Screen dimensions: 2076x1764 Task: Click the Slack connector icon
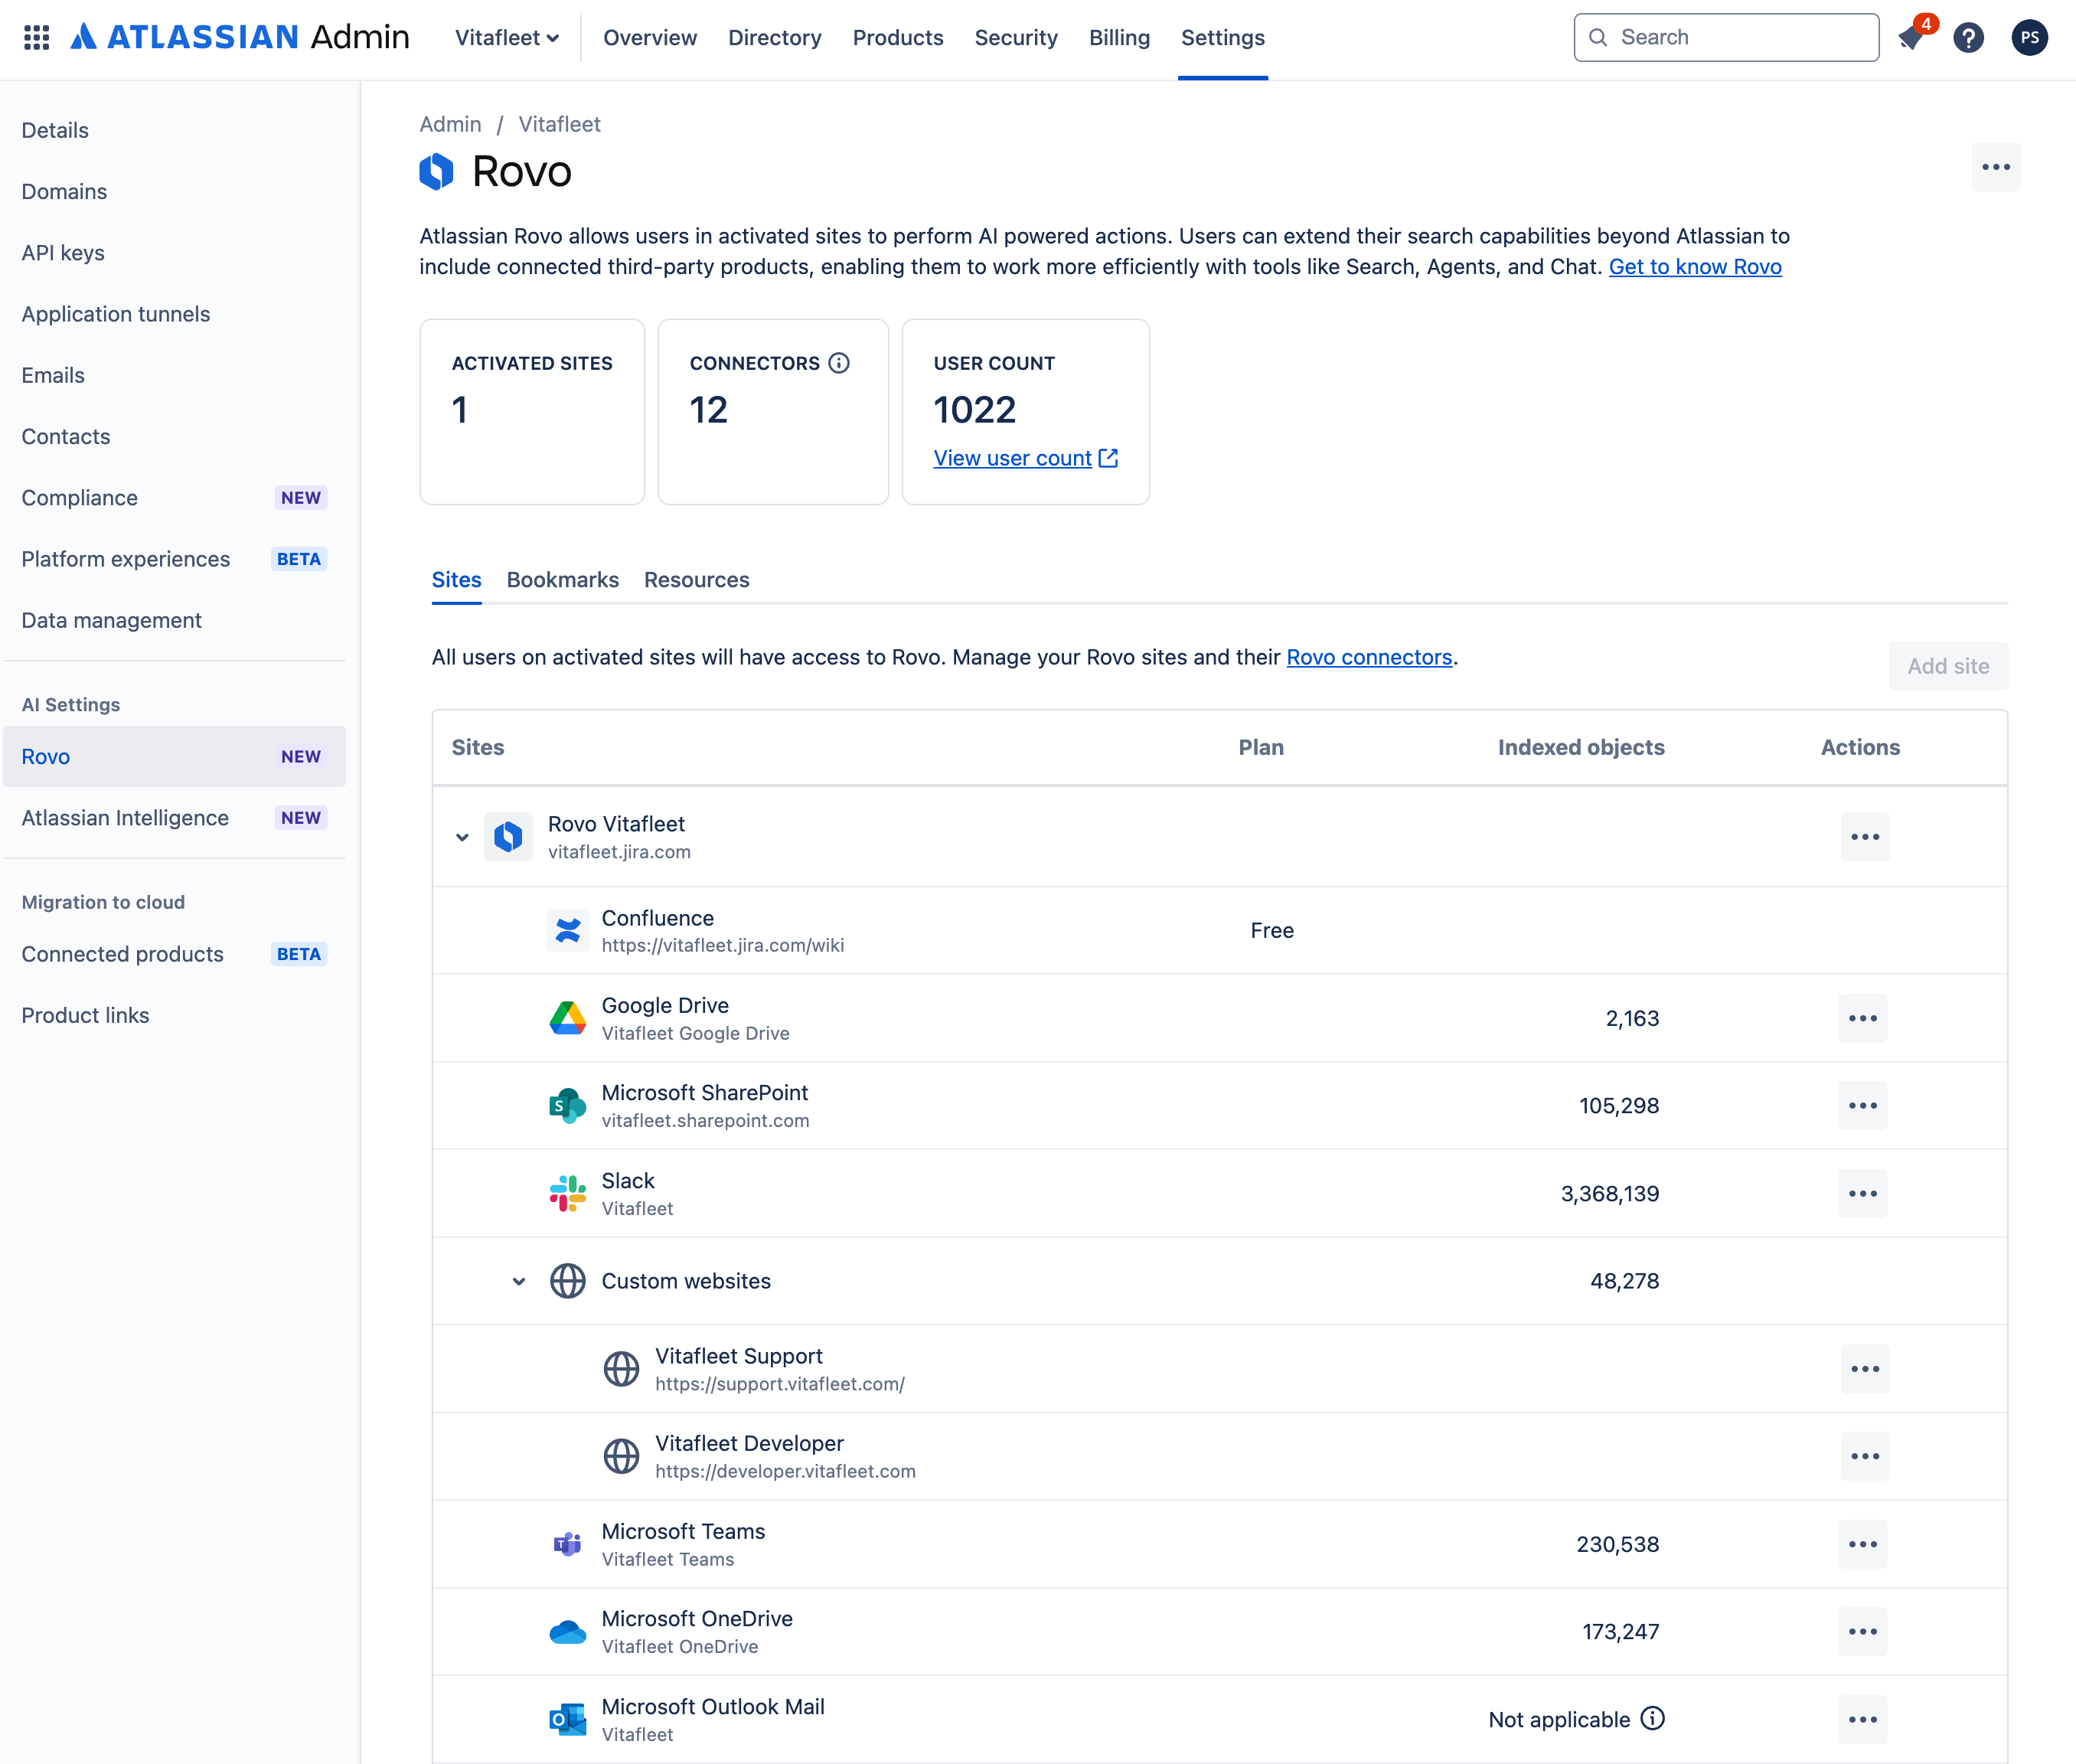pos(567,1192)
